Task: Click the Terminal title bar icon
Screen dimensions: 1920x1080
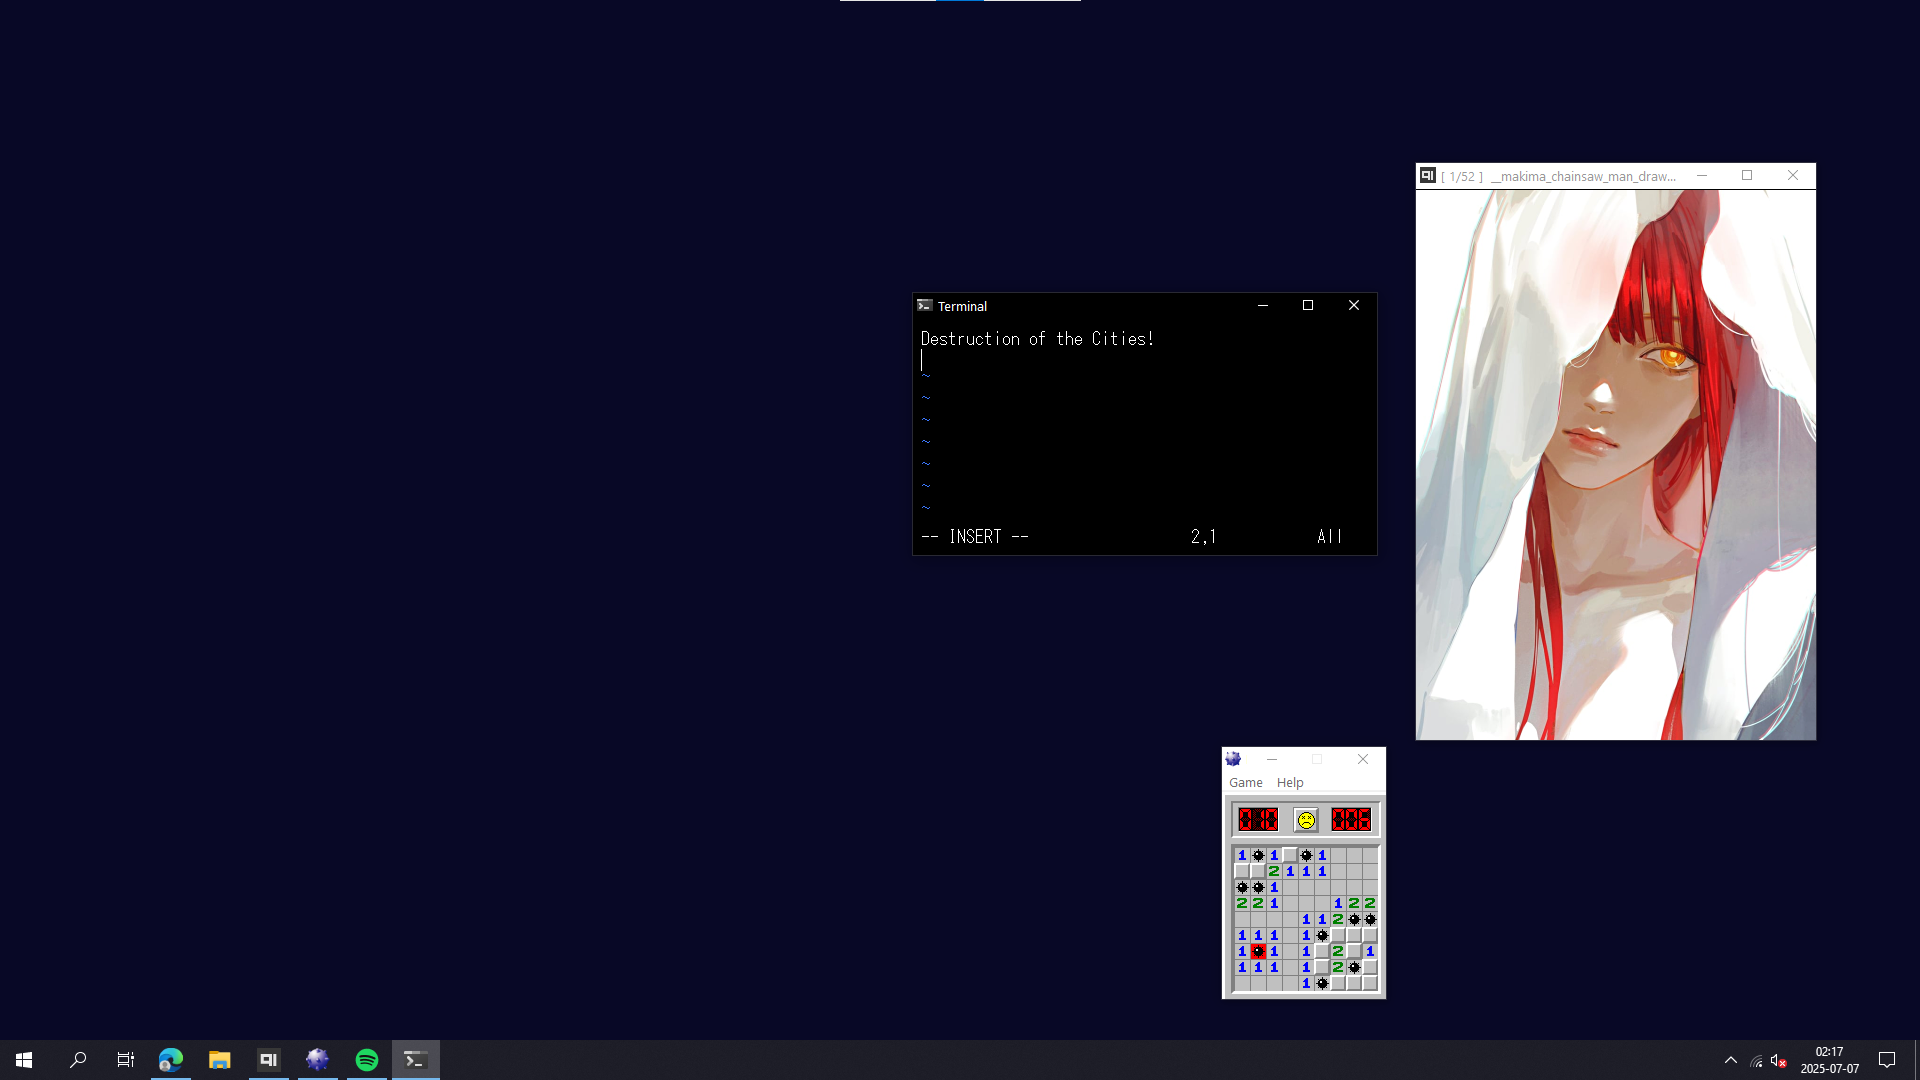Action: (925, 306)
